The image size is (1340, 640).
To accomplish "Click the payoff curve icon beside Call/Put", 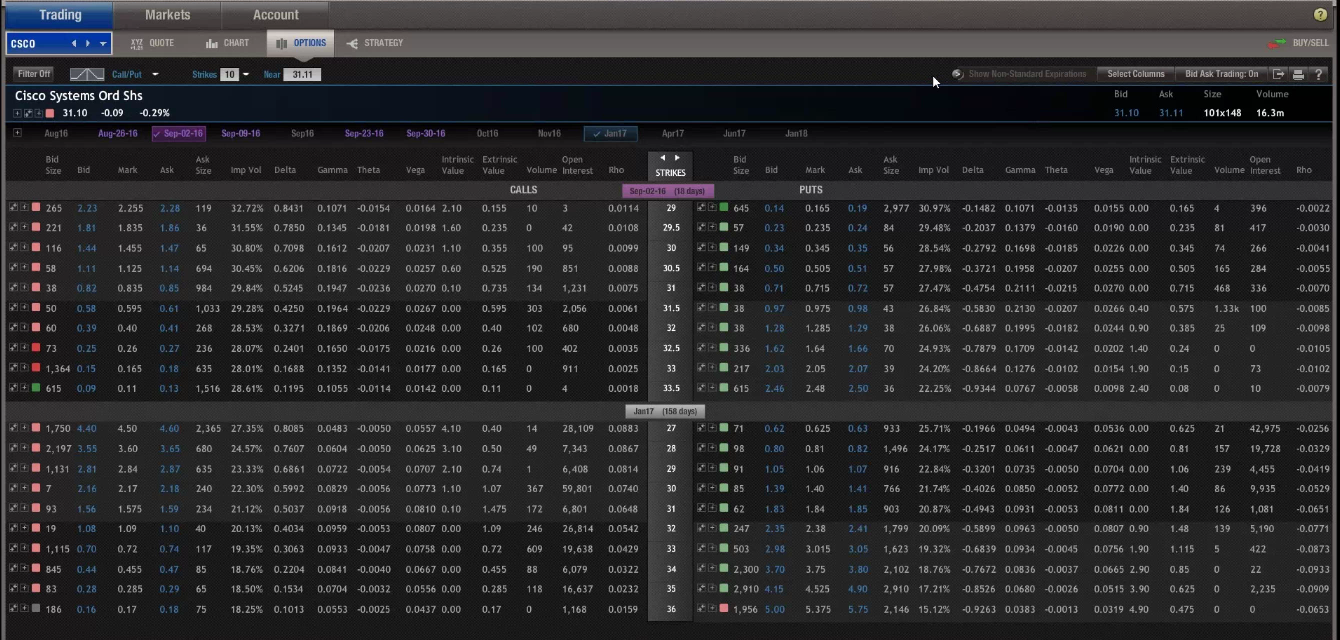I will 87,74.
